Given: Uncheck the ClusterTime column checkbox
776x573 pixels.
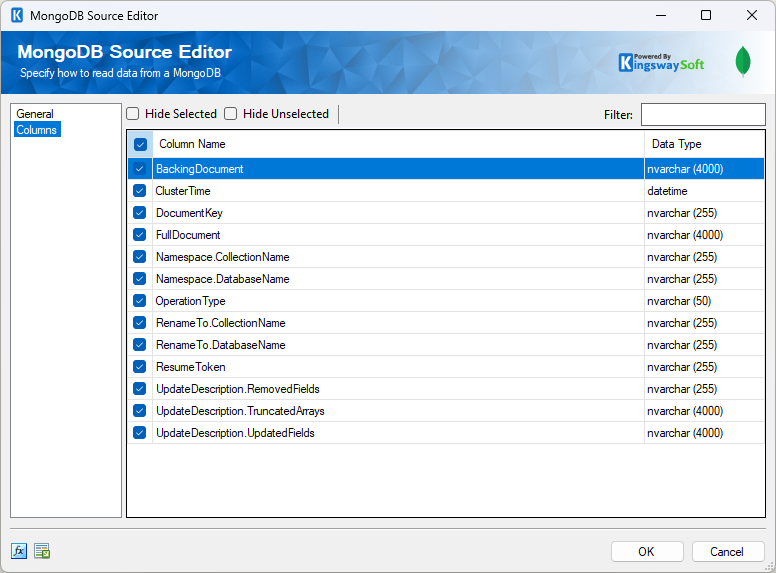Looking at the screenshot, I should click(x=140, y=191).
